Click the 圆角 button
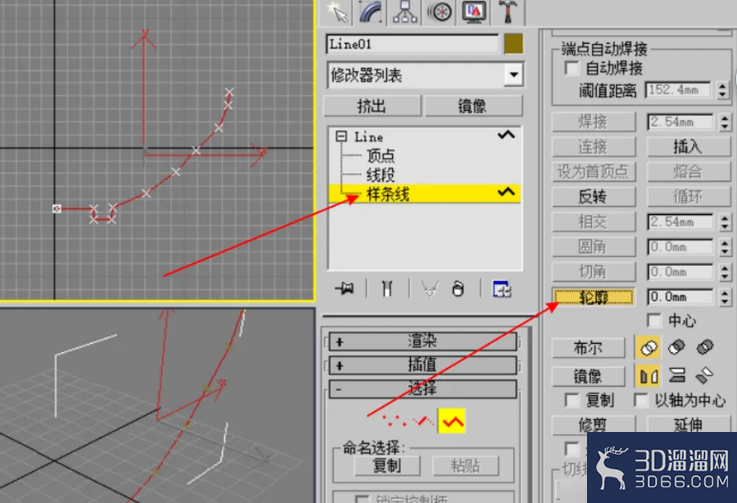Screen dimensions: 737x503 (x=594, y=246)
